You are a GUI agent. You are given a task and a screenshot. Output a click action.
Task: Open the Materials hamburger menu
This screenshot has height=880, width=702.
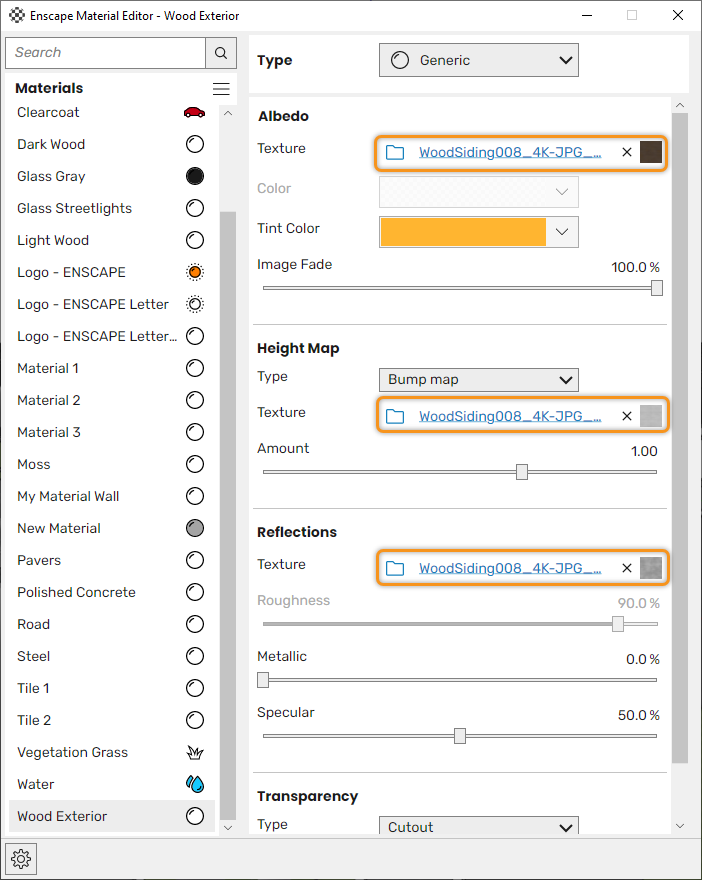[x=221, y=89]
